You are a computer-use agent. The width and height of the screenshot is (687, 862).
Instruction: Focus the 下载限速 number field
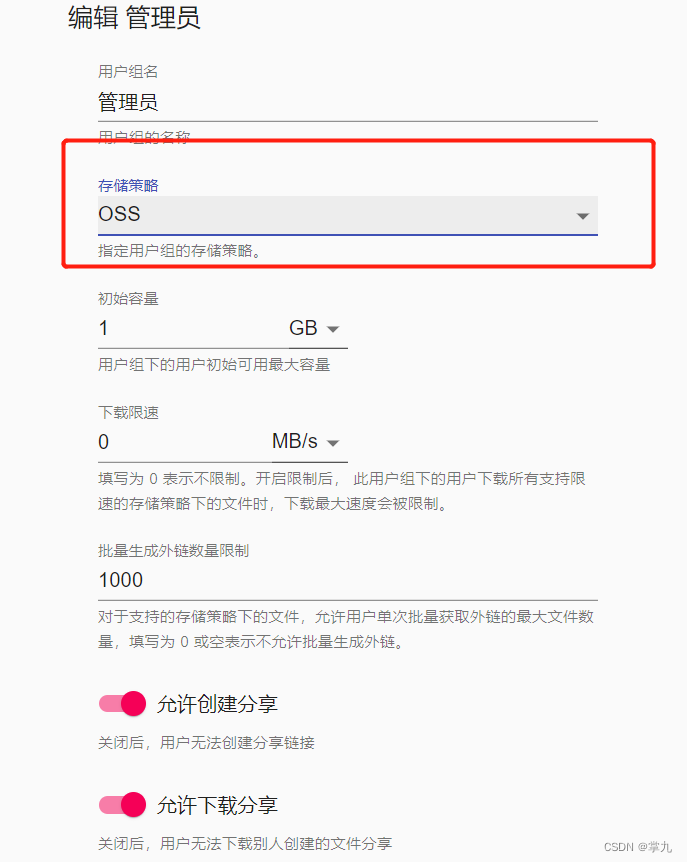point(180,442)
